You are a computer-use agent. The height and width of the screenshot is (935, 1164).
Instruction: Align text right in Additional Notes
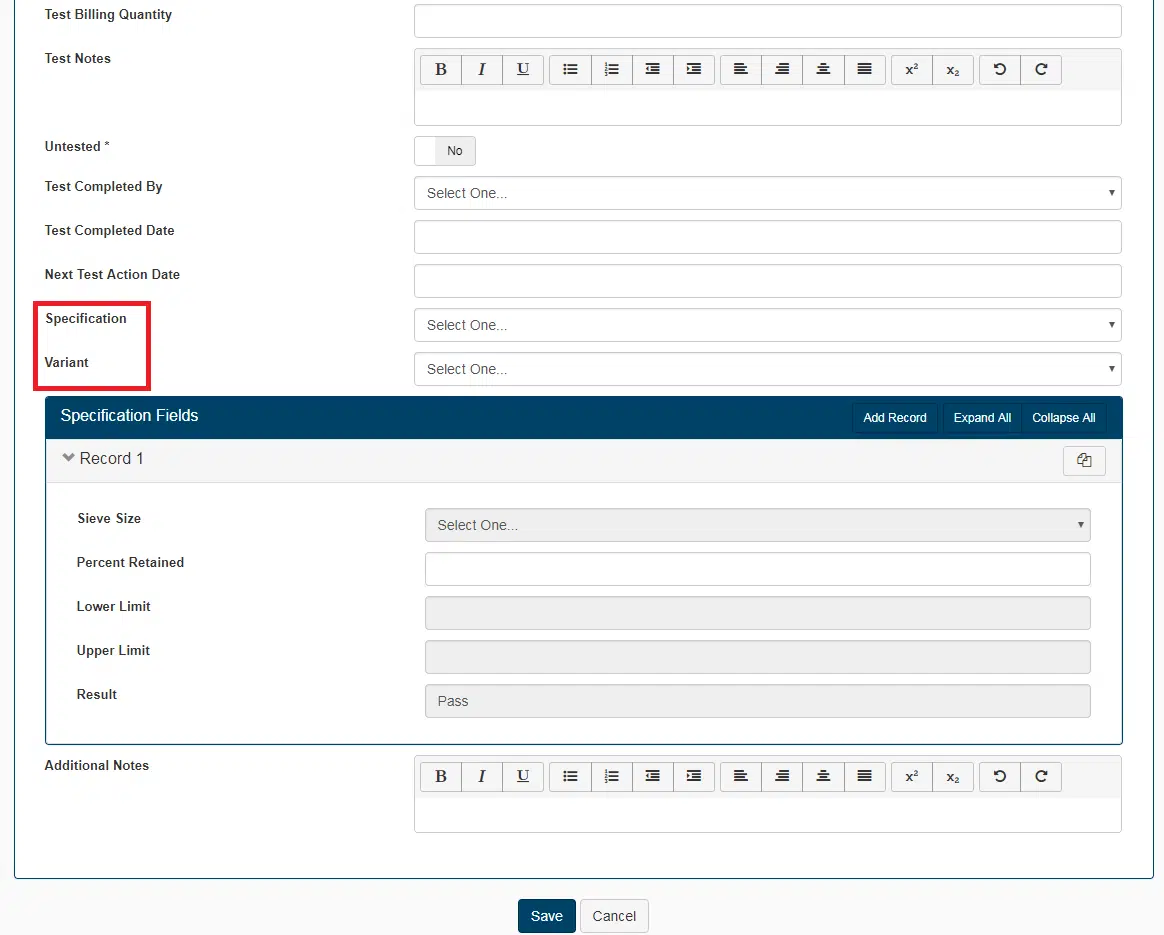[782, 777]
